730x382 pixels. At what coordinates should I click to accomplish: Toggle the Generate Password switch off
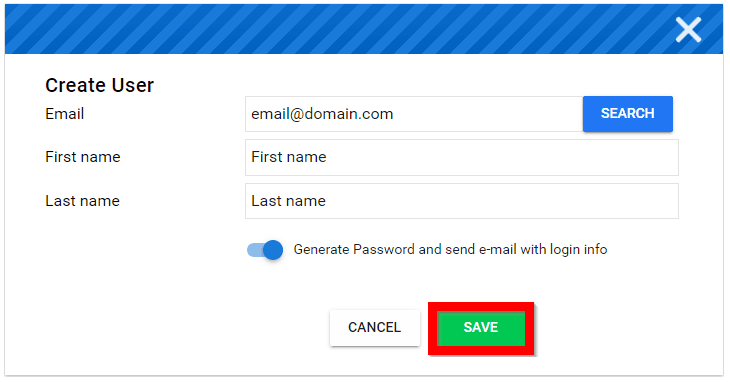pos(264,250)
